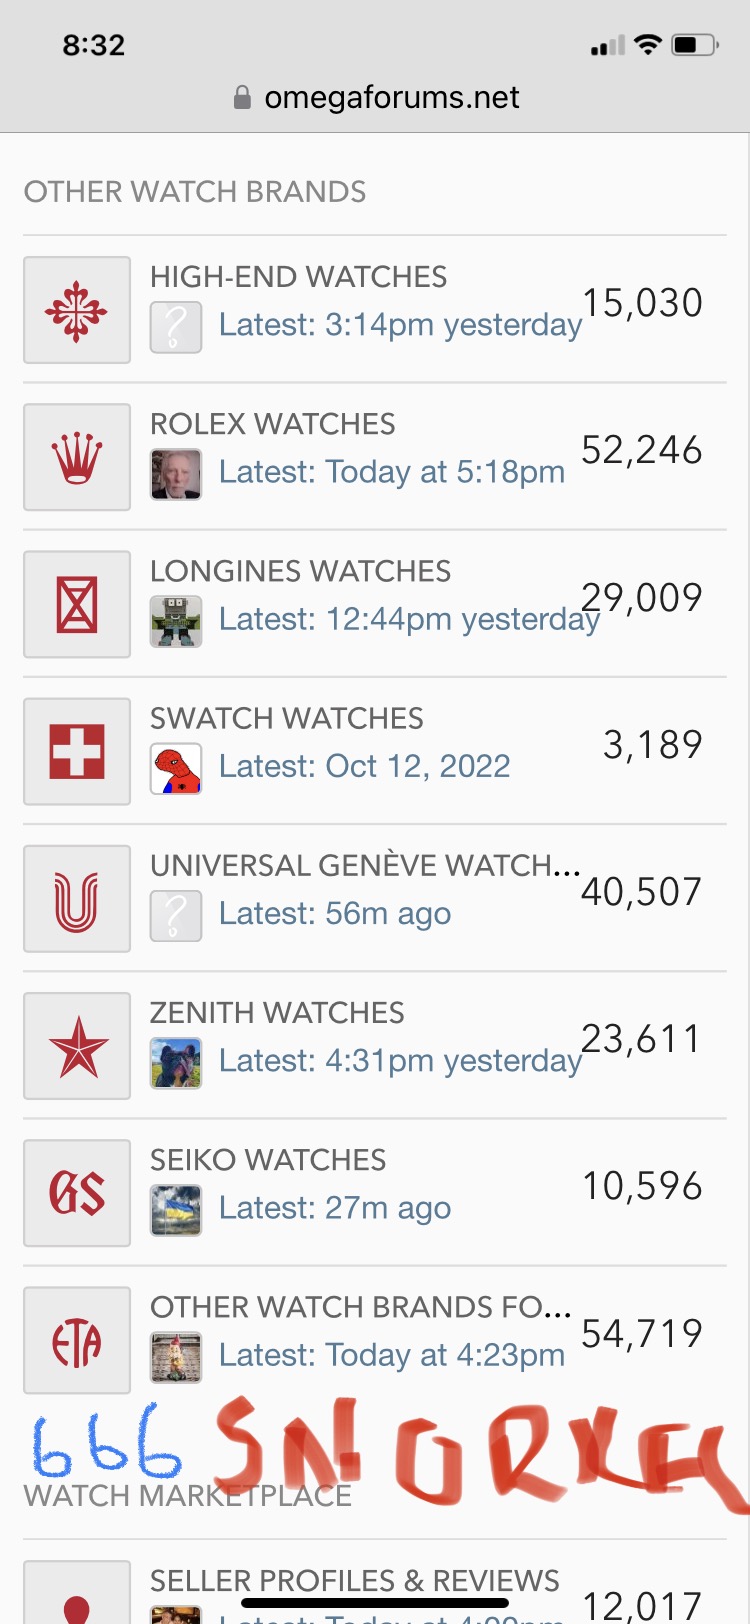Open the Rolex Watches forum title
This screenshot has width=750, height=1624.
pos(273,424)
